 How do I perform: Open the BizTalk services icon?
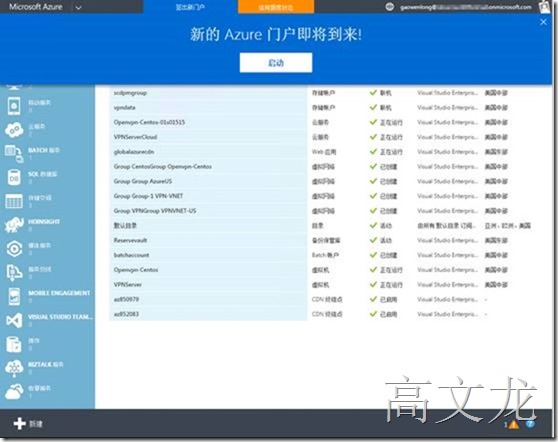[14, 368]
